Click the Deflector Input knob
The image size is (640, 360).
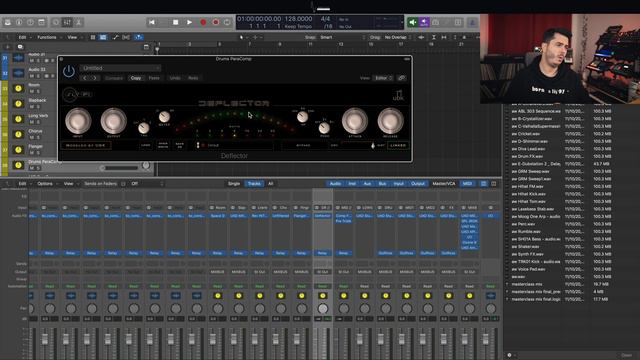[x=78, y=121]
